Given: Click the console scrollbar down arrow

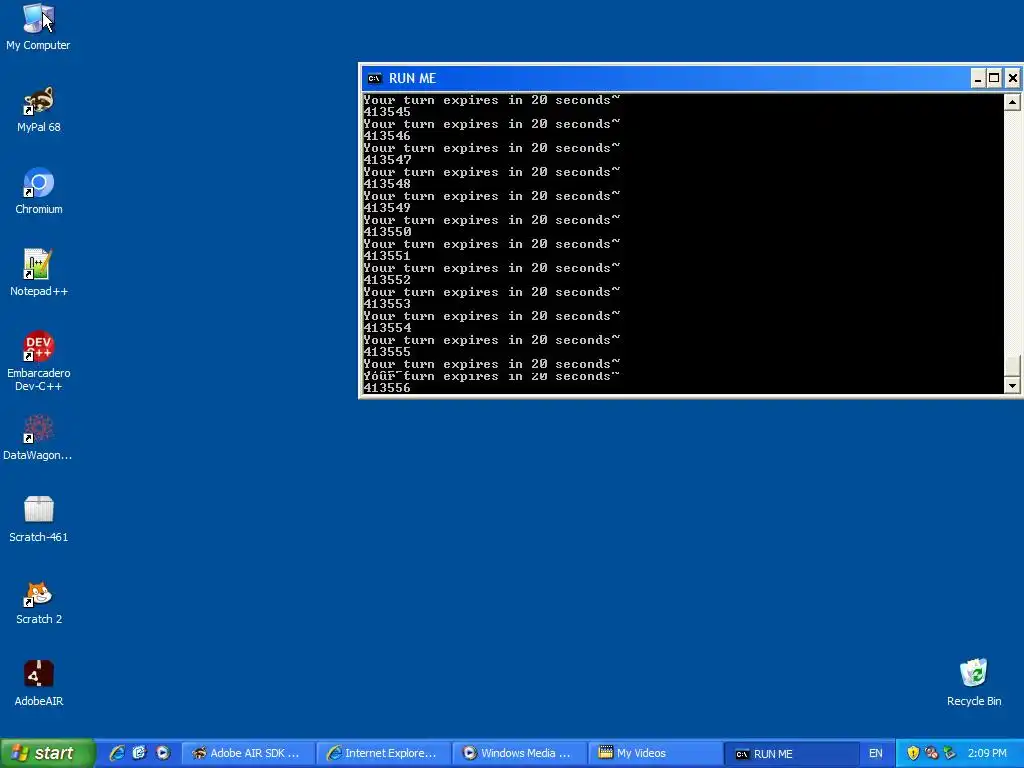Looking at the screenshot, I should coord(1012,385).
